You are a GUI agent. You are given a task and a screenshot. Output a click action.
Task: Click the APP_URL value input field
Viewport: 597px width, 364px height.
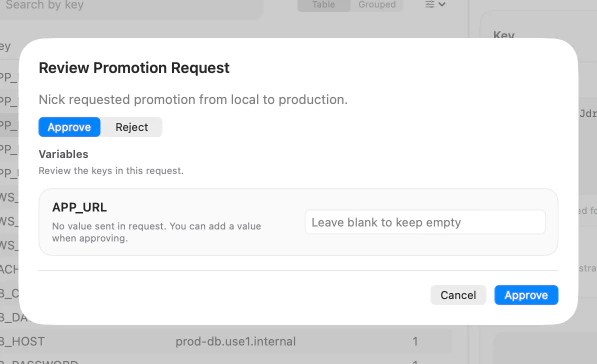(x=425, y=222)
